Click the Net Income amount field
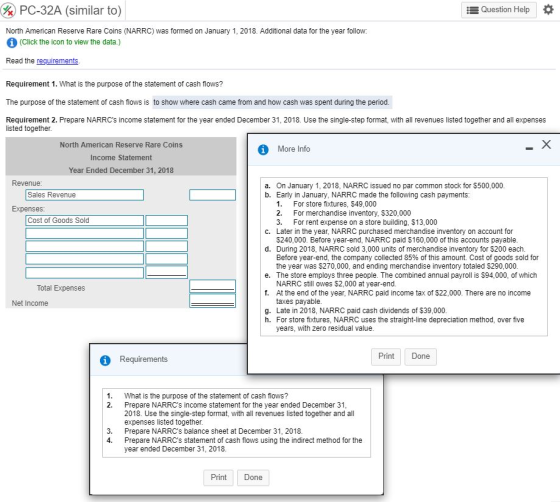Screen dimensions: 560x502 pos(212,301)
